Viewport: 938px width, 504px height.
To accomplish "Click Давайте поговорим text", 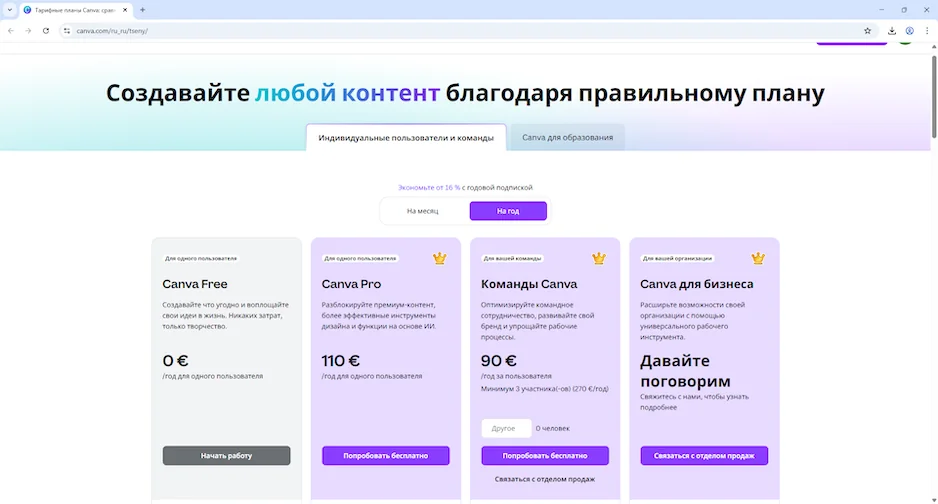I will (x=686, y=371).
